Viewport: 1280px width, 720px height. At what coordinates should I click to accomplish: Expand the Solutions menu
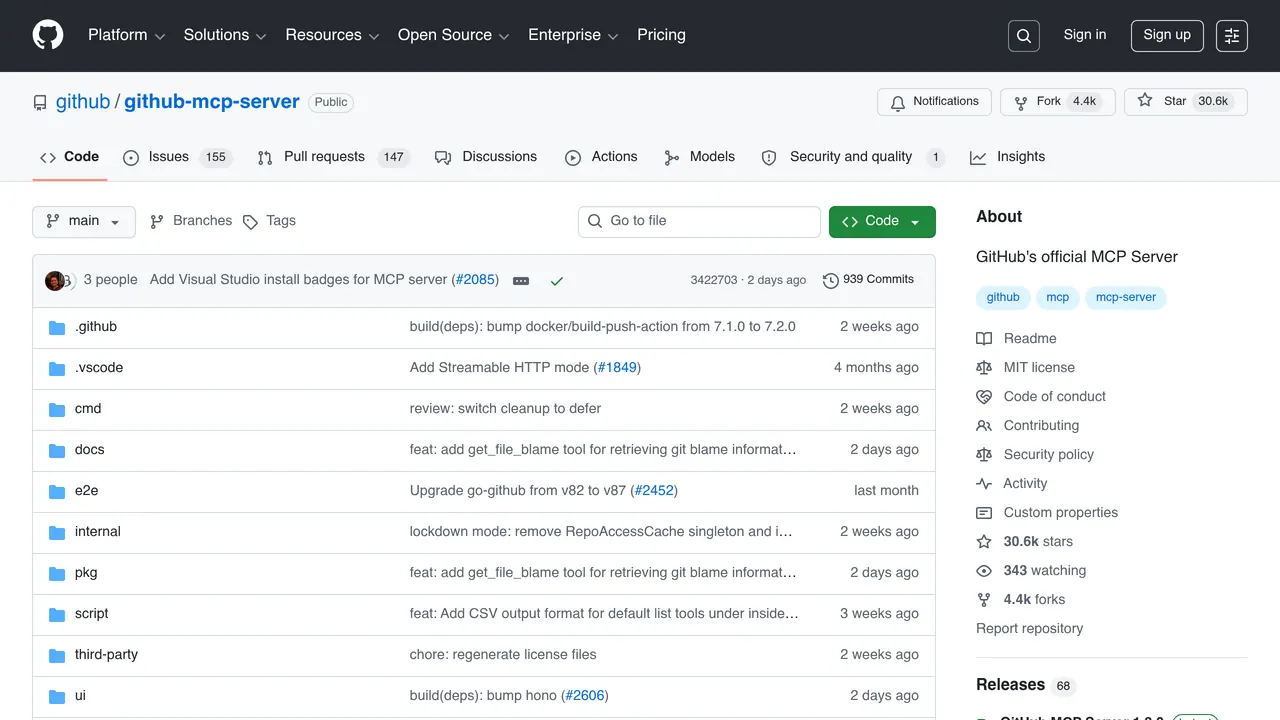pyautogui.click(x=225, y=35)
